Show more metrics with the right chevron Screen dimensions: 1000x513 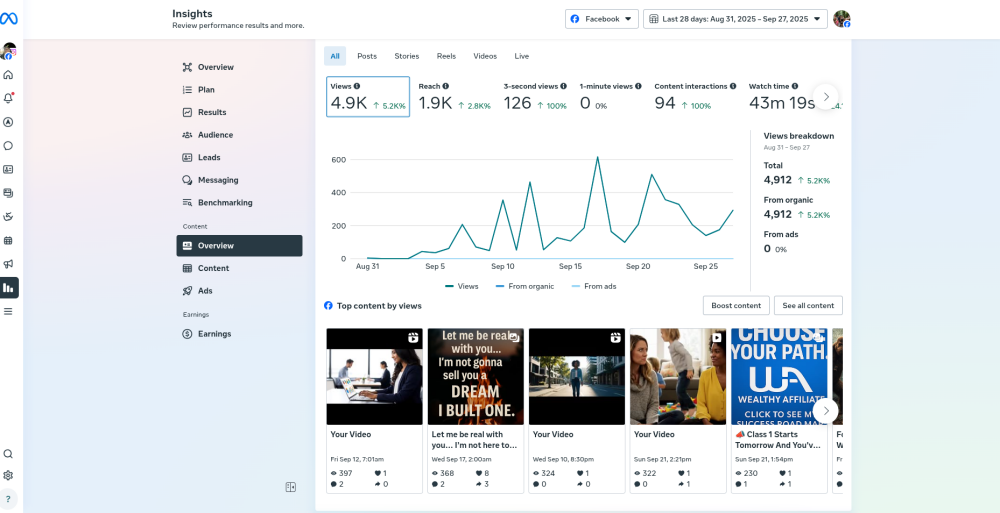point(826,97)
